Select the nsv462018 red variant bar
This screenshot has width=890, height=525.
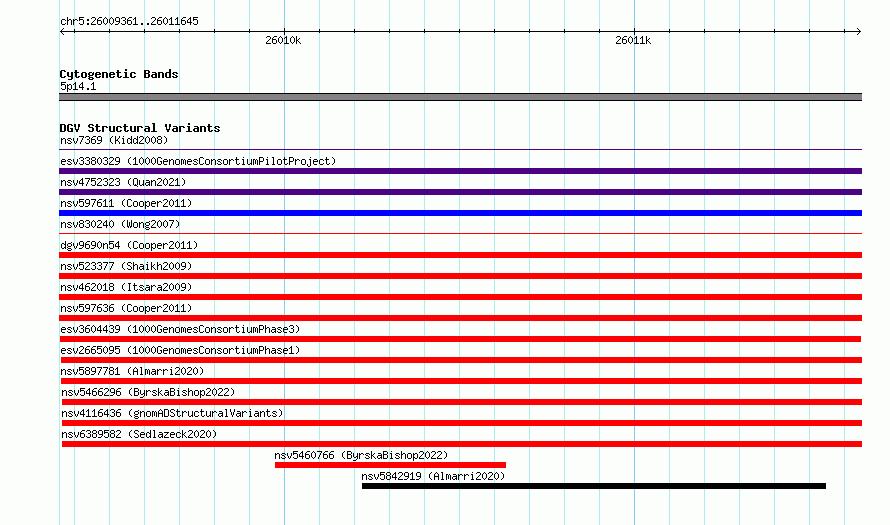pos(460,297)
